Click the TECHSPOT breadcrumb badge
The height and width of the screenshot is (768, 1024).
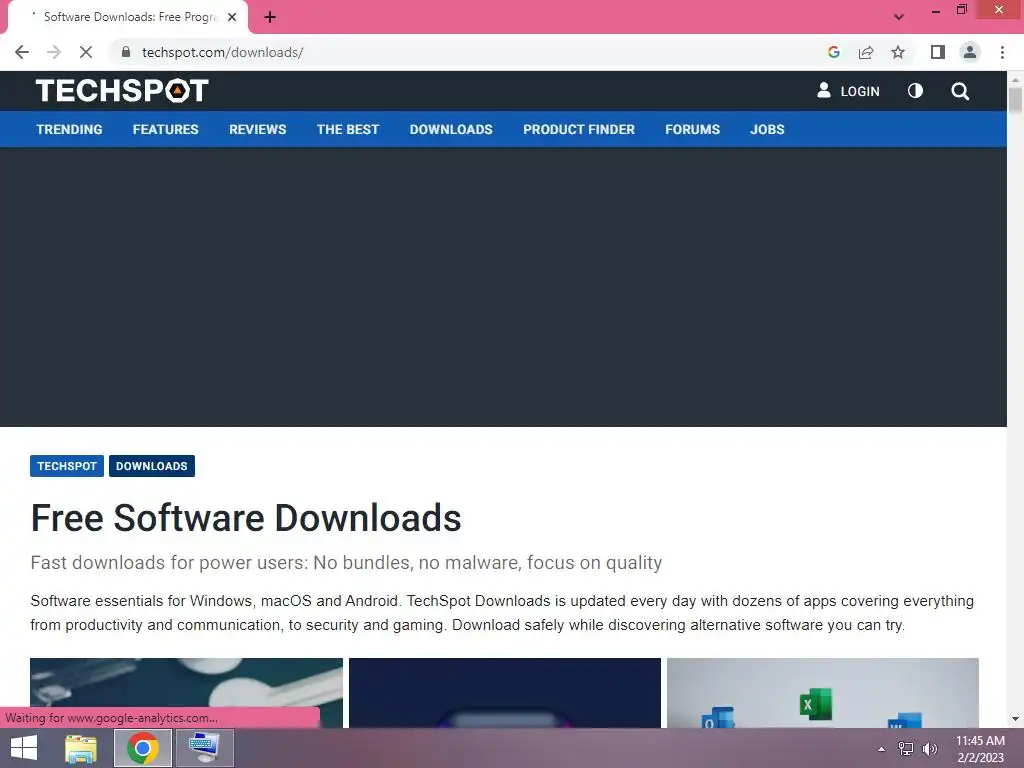click(x=67, y=466)
